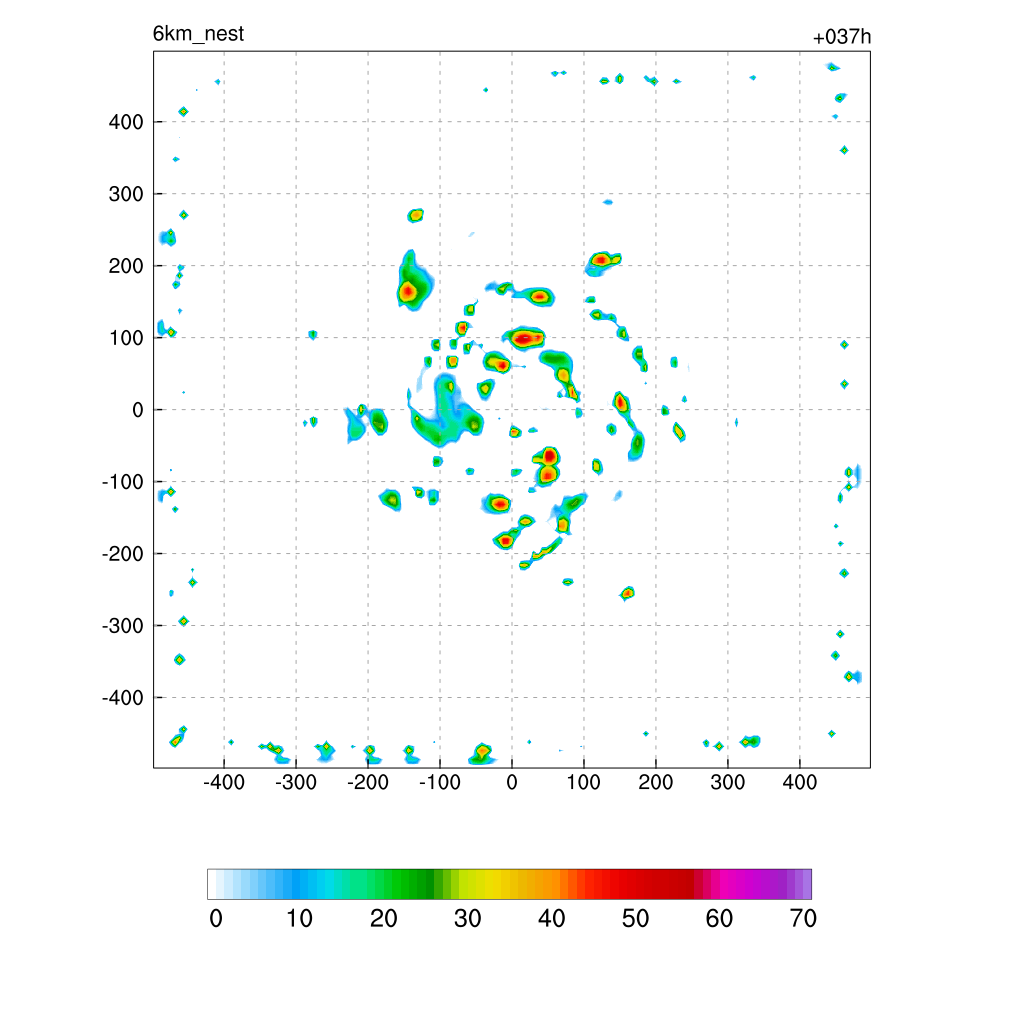Click the colorbar value label "50"

coord(635,919)
